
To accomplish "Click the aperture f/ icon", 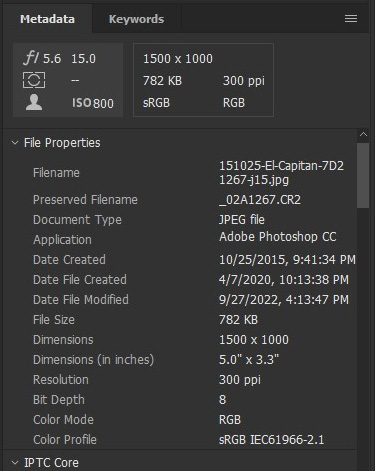I will point(31,58).
